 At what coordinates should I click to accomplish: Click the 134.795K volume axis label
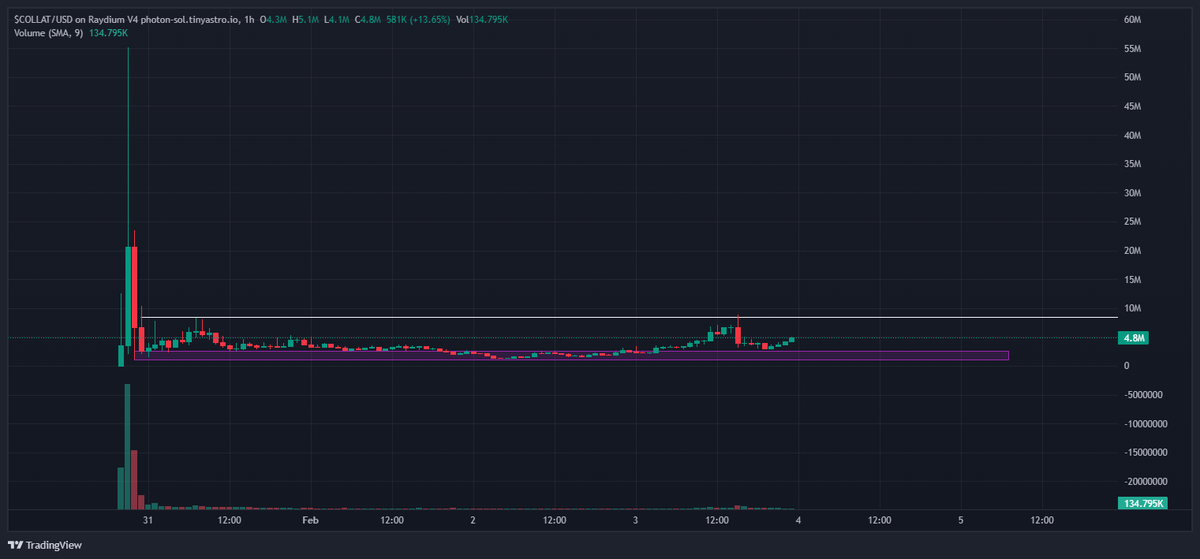point(1142,503)
